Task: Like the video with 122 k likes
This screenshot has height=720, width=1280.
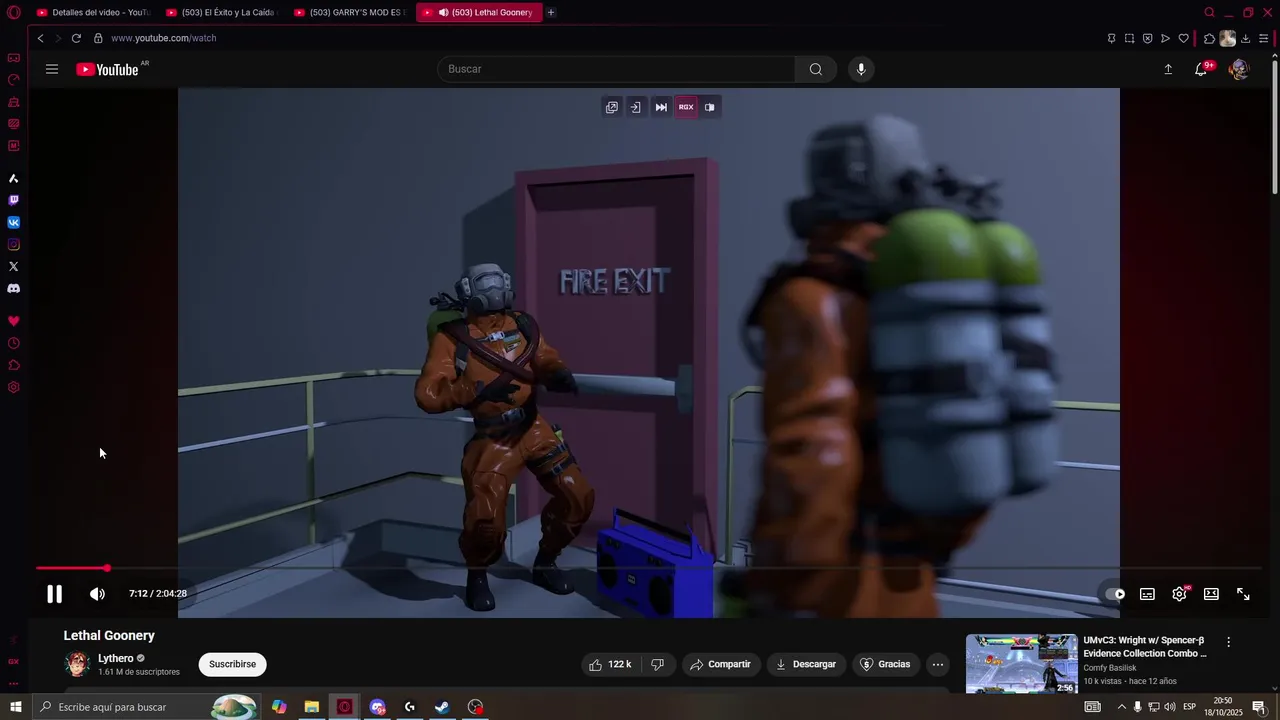Action: click(610, 664)
